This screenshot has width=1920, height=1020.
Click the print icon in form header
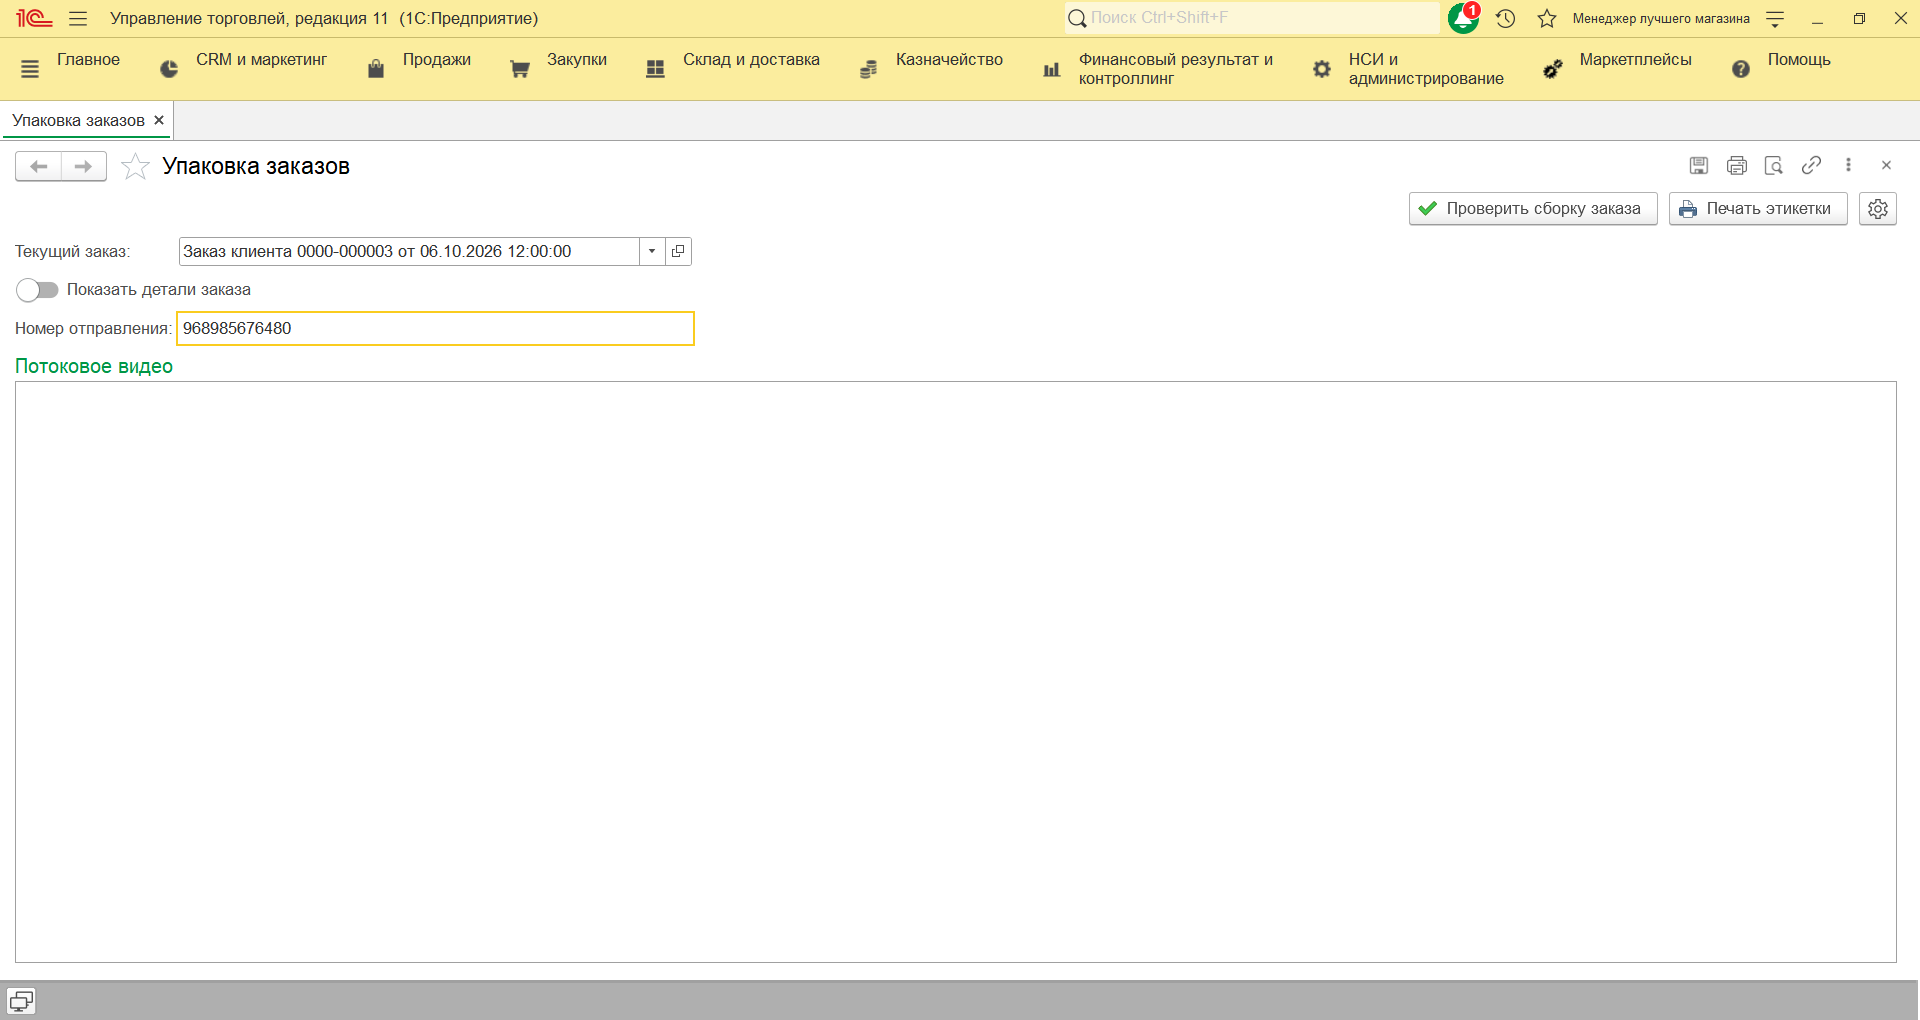click(1737, 165)
